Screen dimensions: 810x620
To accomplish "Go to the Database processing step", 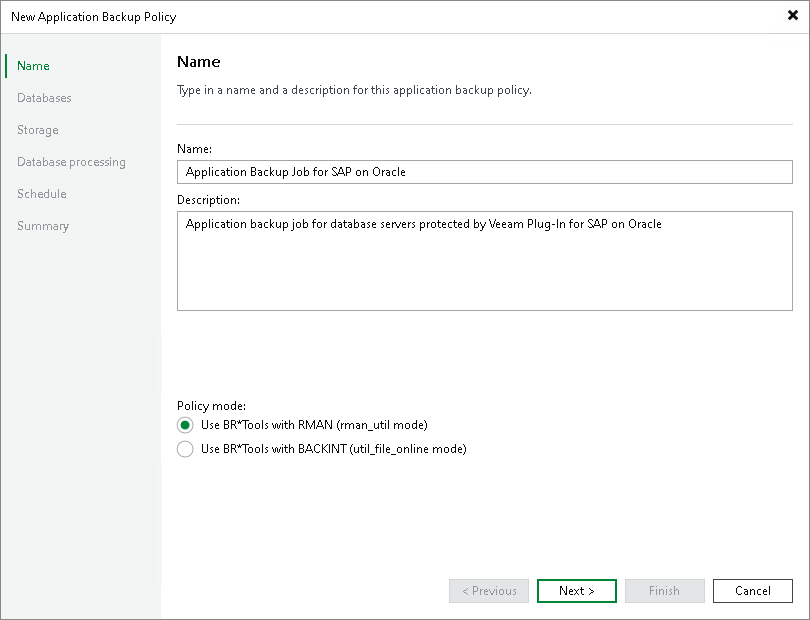I will pyautogui.click(x=71, y=161).
